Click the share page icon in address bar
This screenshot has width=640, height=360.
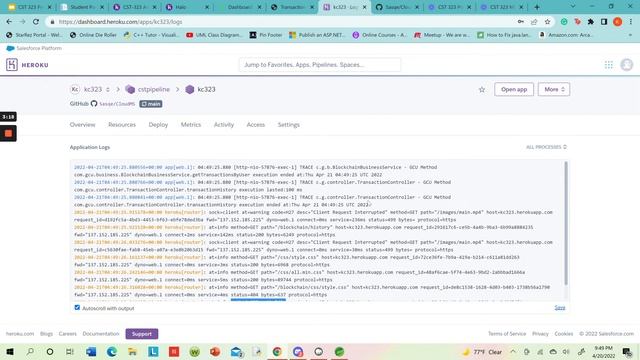click(534, 22)
